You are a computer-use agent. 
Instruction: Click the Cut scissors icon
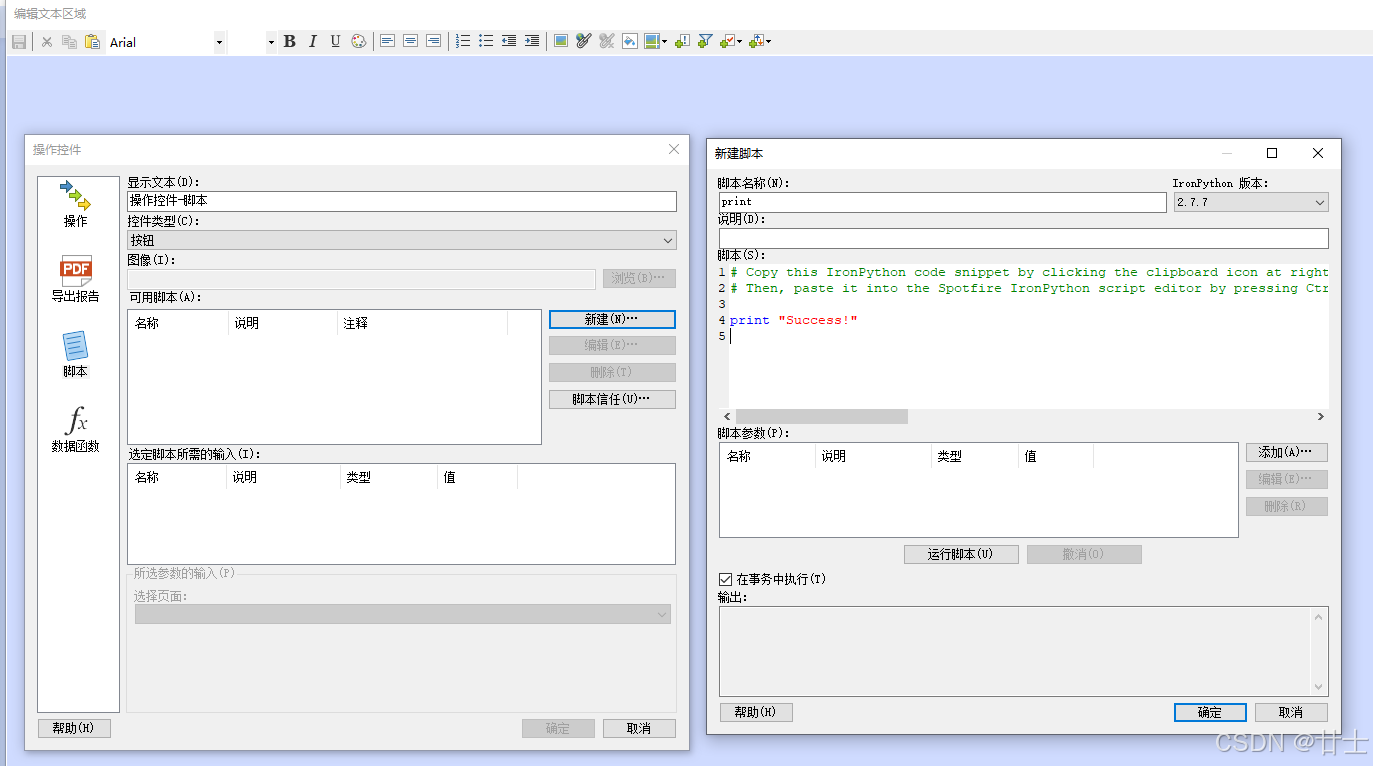point(46,42)
